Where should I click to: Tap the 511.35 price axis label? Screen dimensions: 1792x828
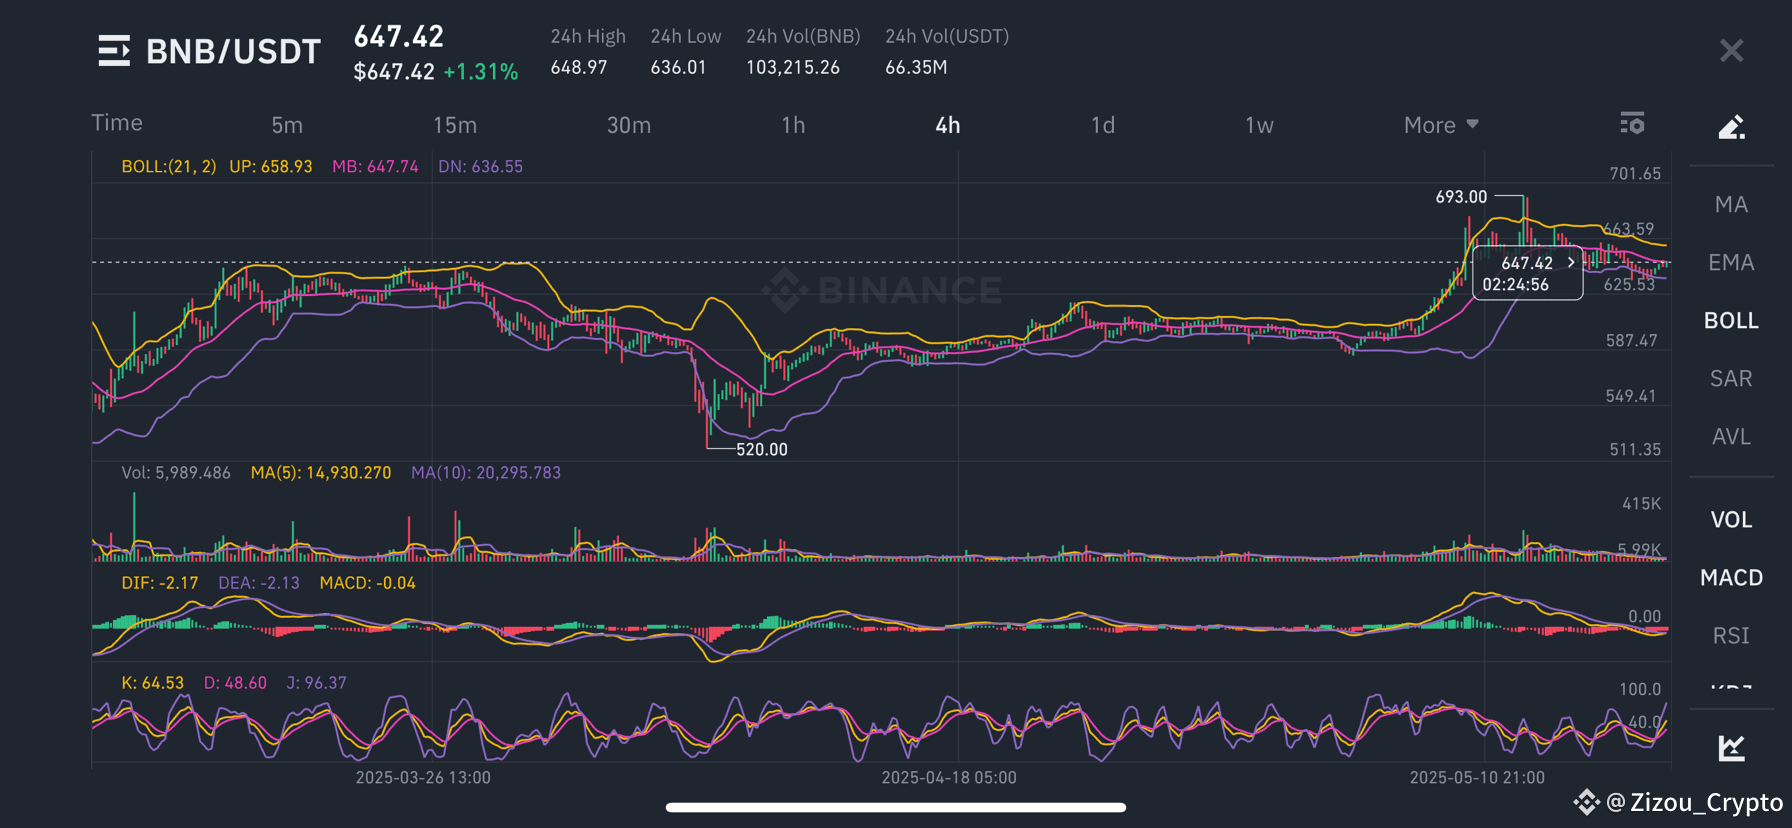1635,450
